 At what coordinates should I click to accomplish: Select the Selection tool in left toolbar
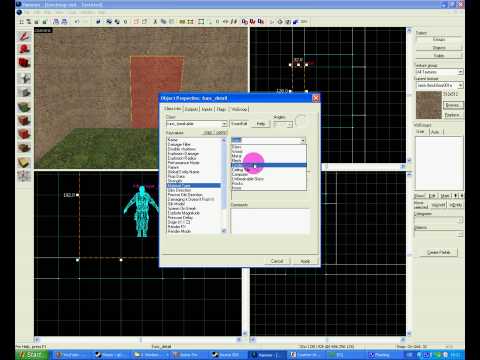(24, 36)
